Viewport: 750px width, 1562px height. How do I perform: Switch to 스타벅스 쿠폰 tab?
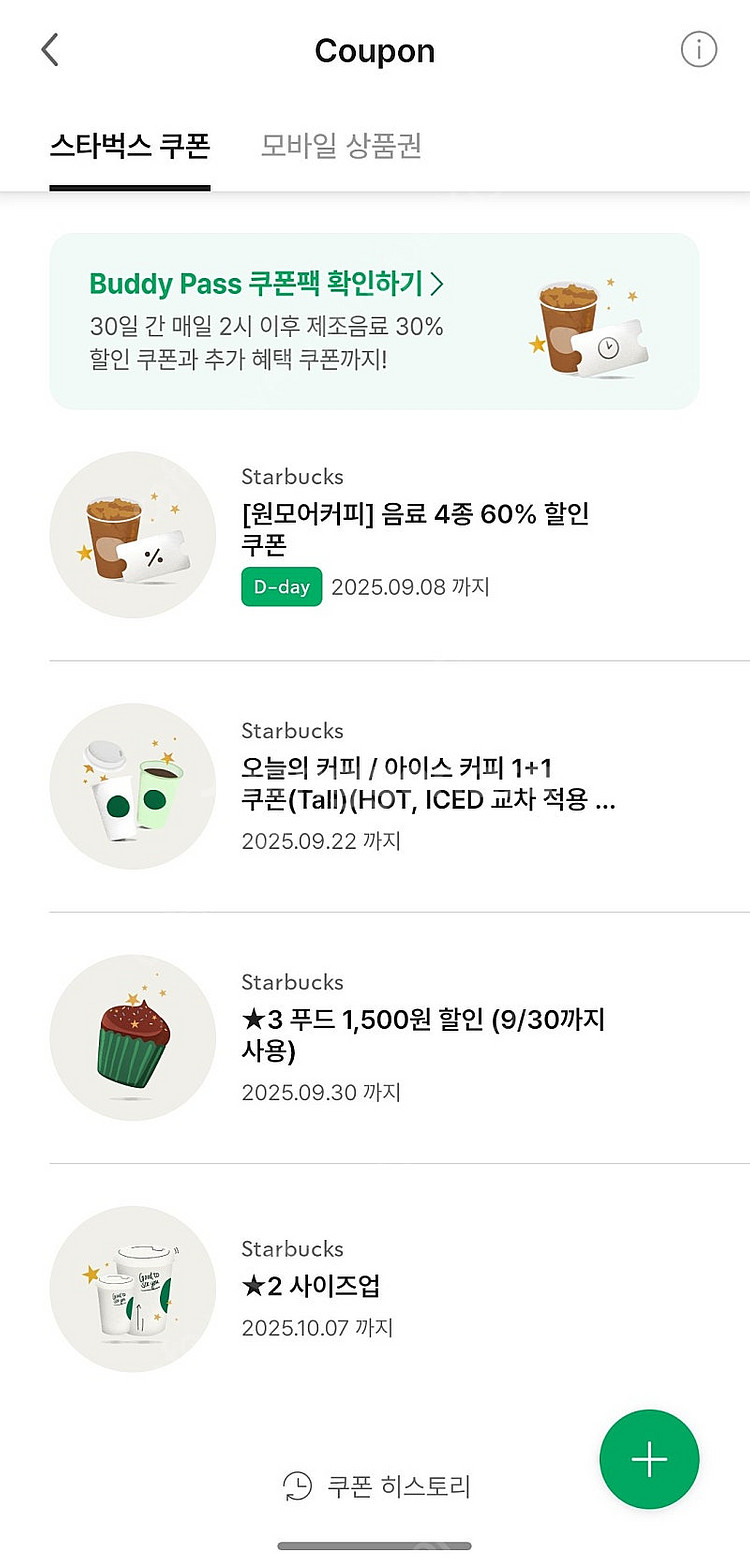[x=130, y=146]
